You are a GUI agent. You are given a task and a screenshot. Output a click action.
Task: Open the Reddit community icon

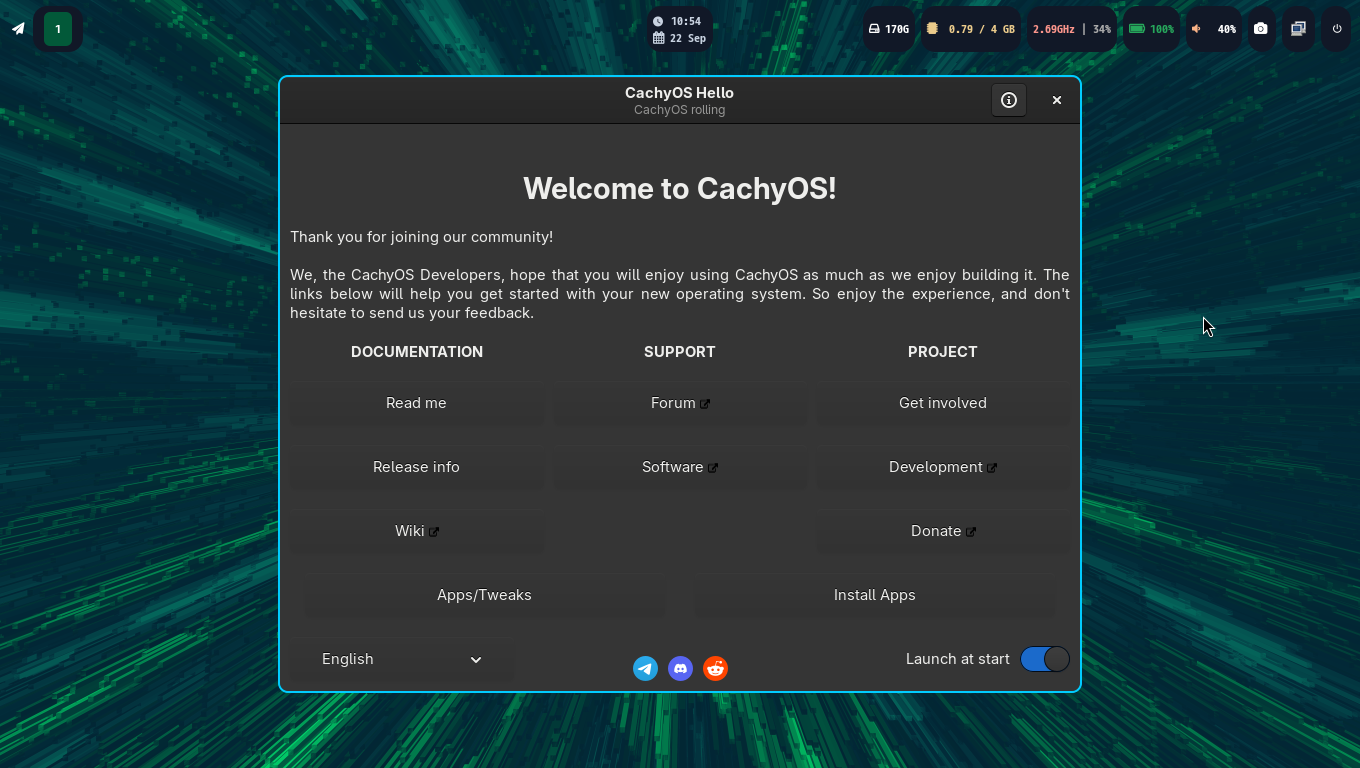715,668
